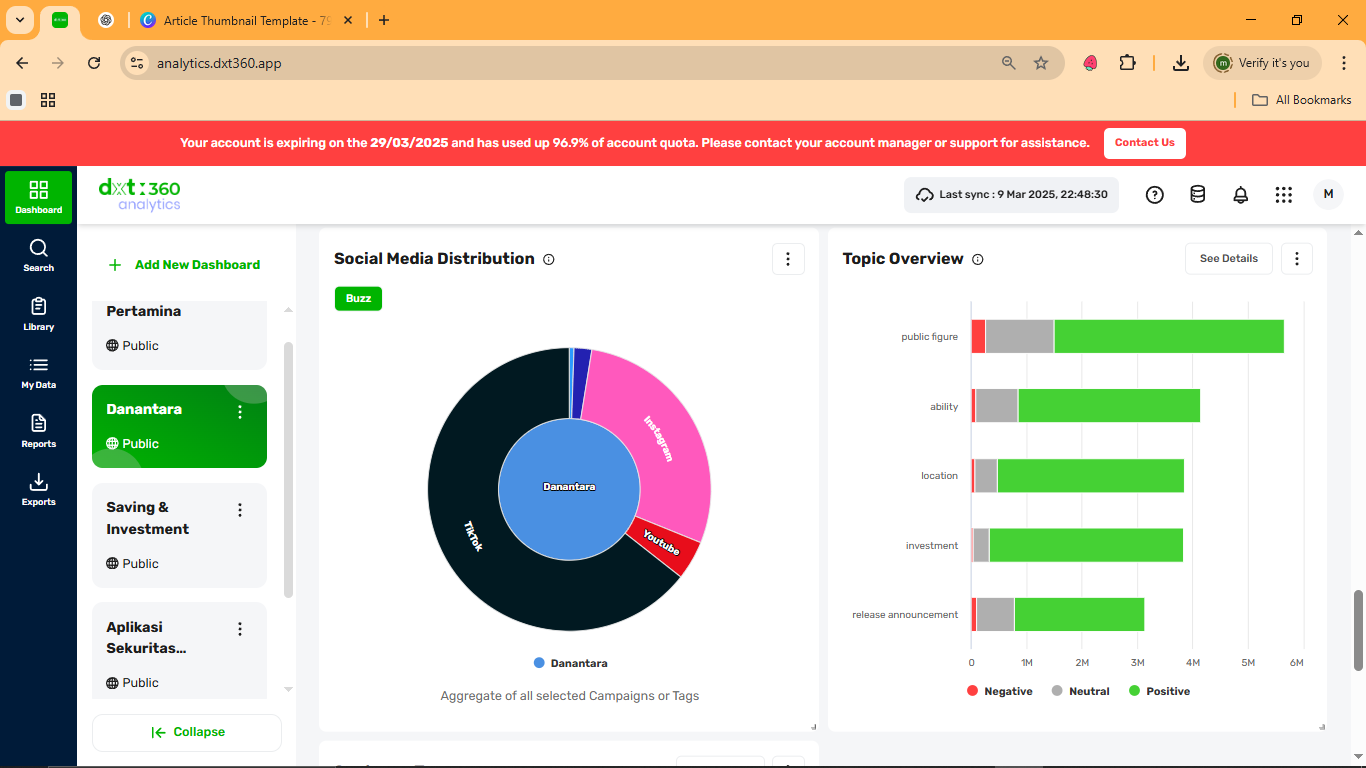Select the Aplikasi Sekuritas dashboard

coord(179,650)
